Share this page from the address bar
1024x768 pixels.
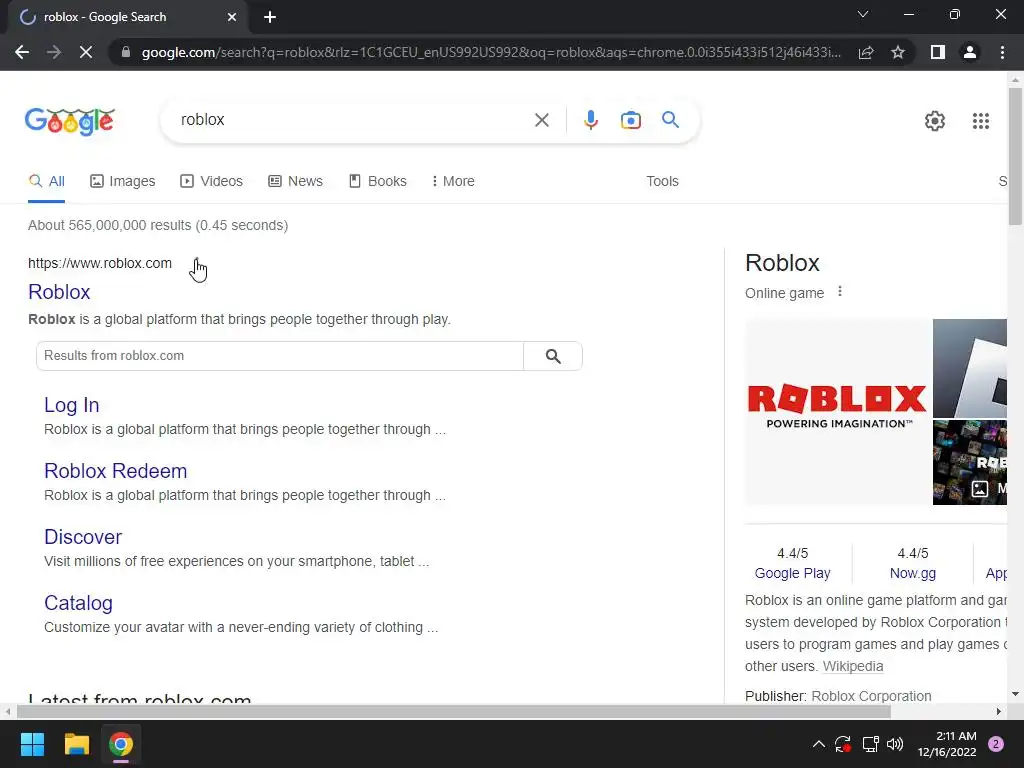coord(866,52)
